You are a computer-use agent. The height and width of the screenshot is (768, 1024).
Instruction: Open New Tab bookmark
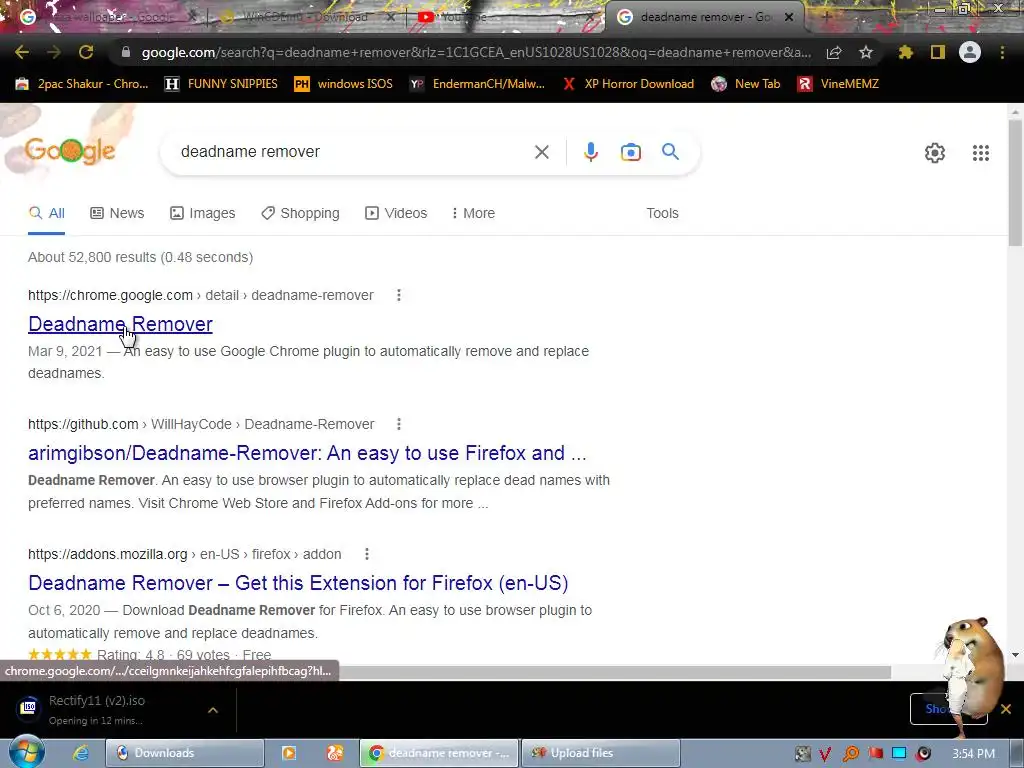click(746, 84)
